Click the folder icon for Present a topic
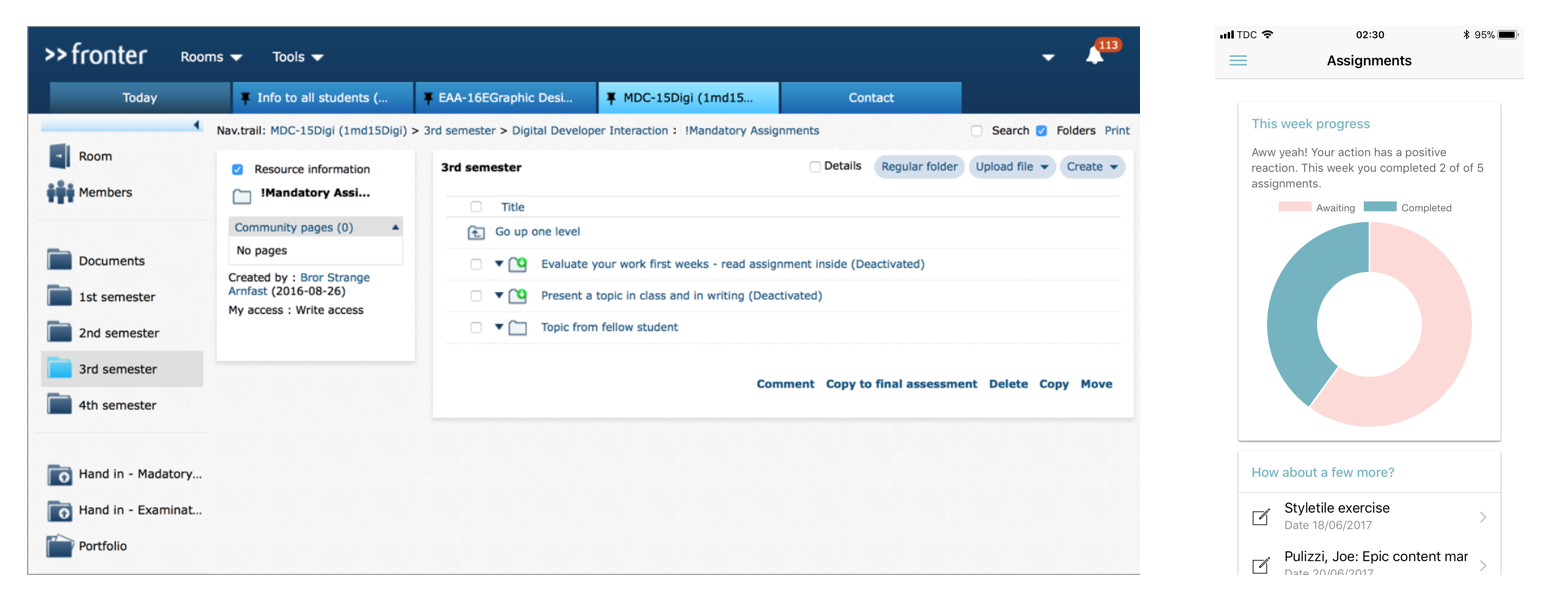 (x=517, y=296)
